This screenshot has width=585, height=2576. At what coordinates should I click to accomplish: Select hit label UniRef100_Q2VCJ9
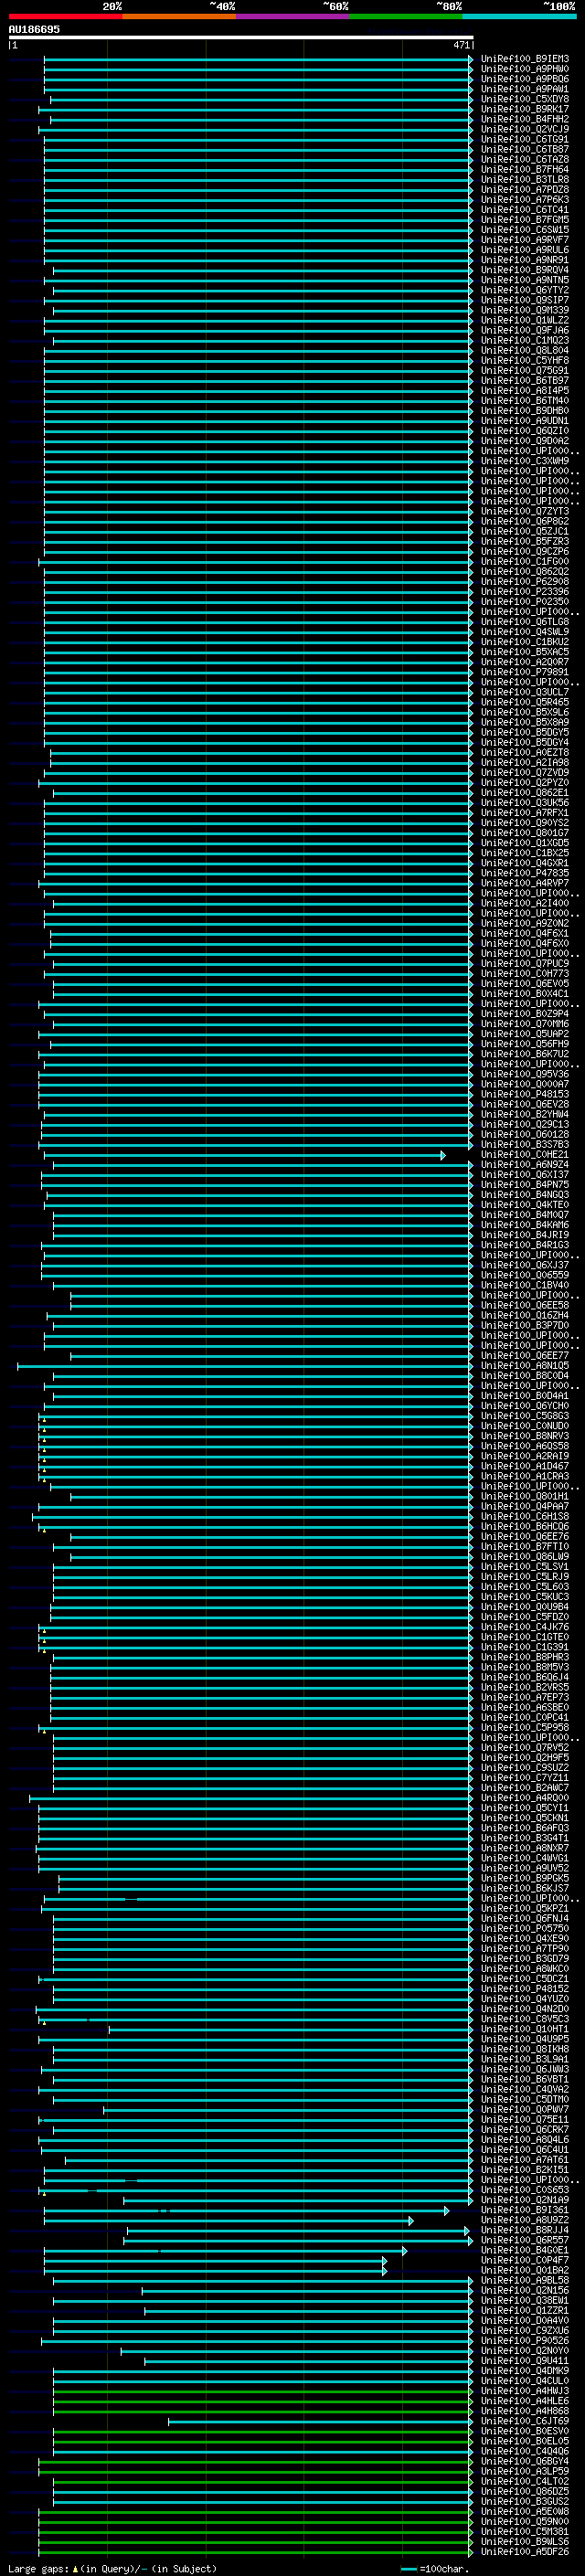pos(525,129)
